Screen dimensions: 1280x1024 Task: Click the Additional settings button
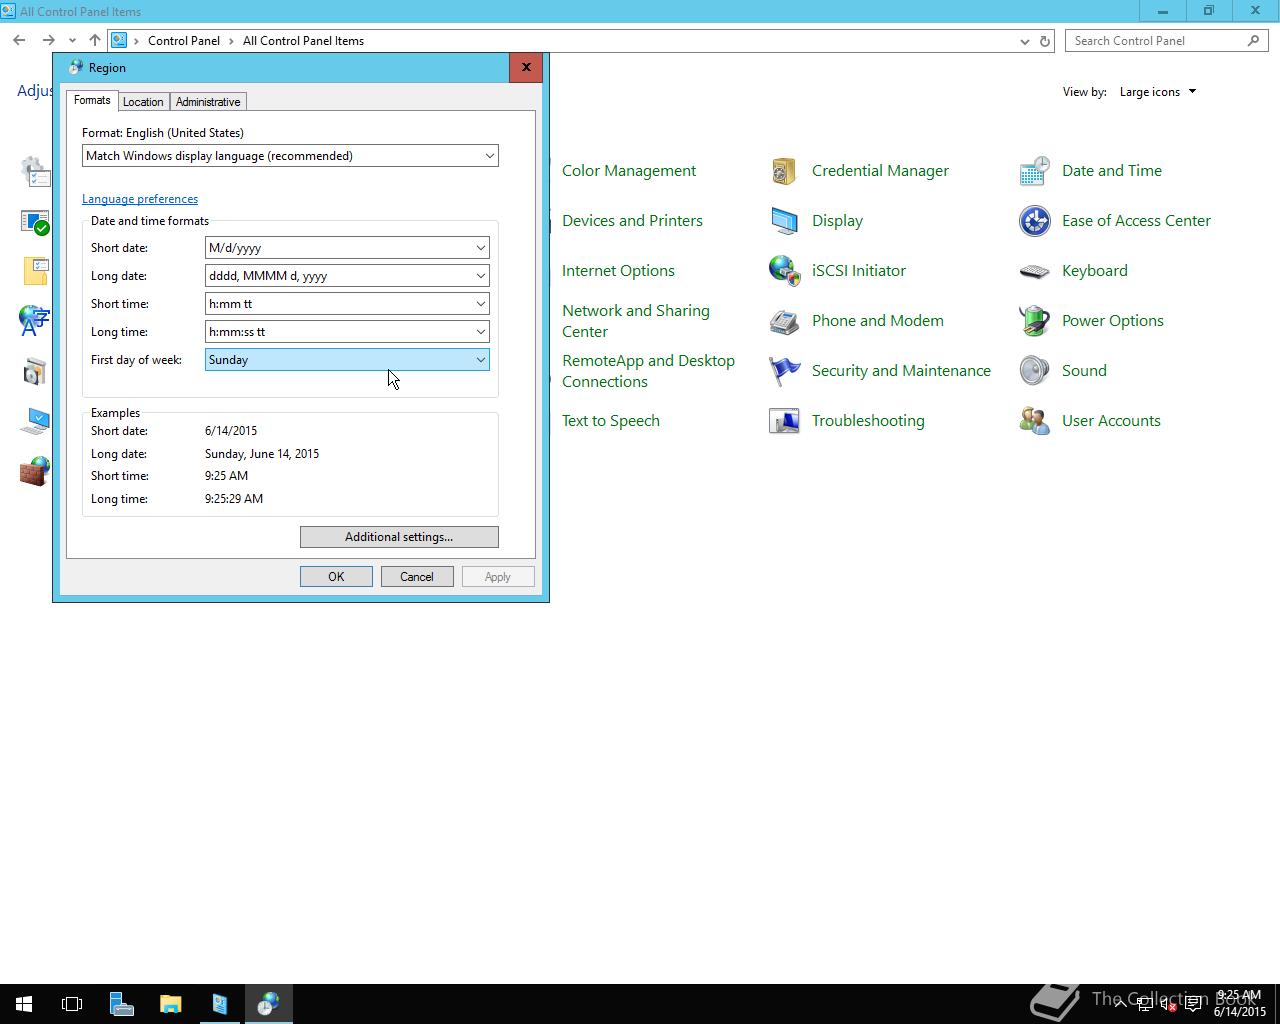[x=399, y=537]
